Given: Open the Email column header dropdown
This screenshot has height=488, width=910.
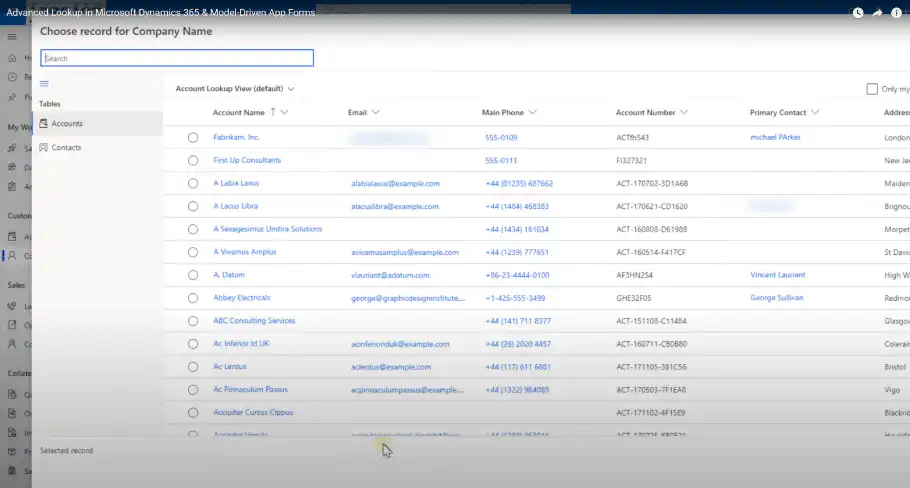Looking at the screenshot, I should 375,113.
